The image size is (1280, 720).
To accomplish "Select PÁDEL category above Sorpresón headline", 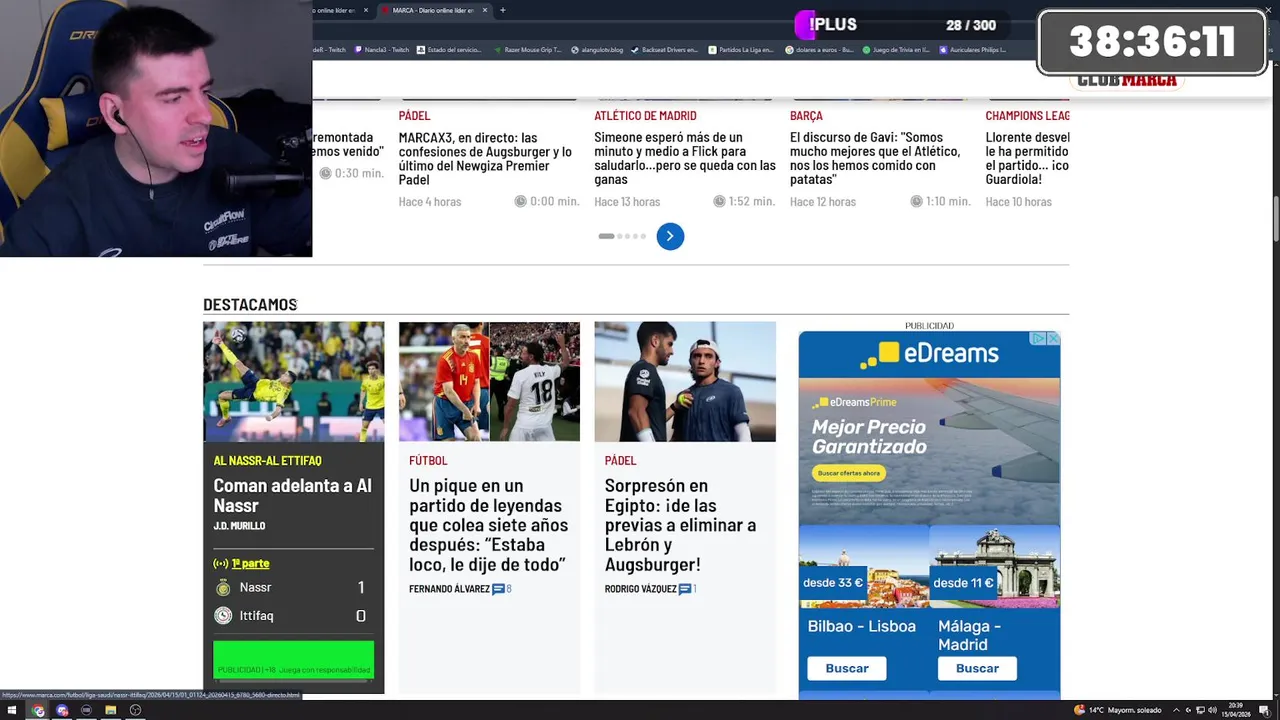I will [x=620, y=461].
